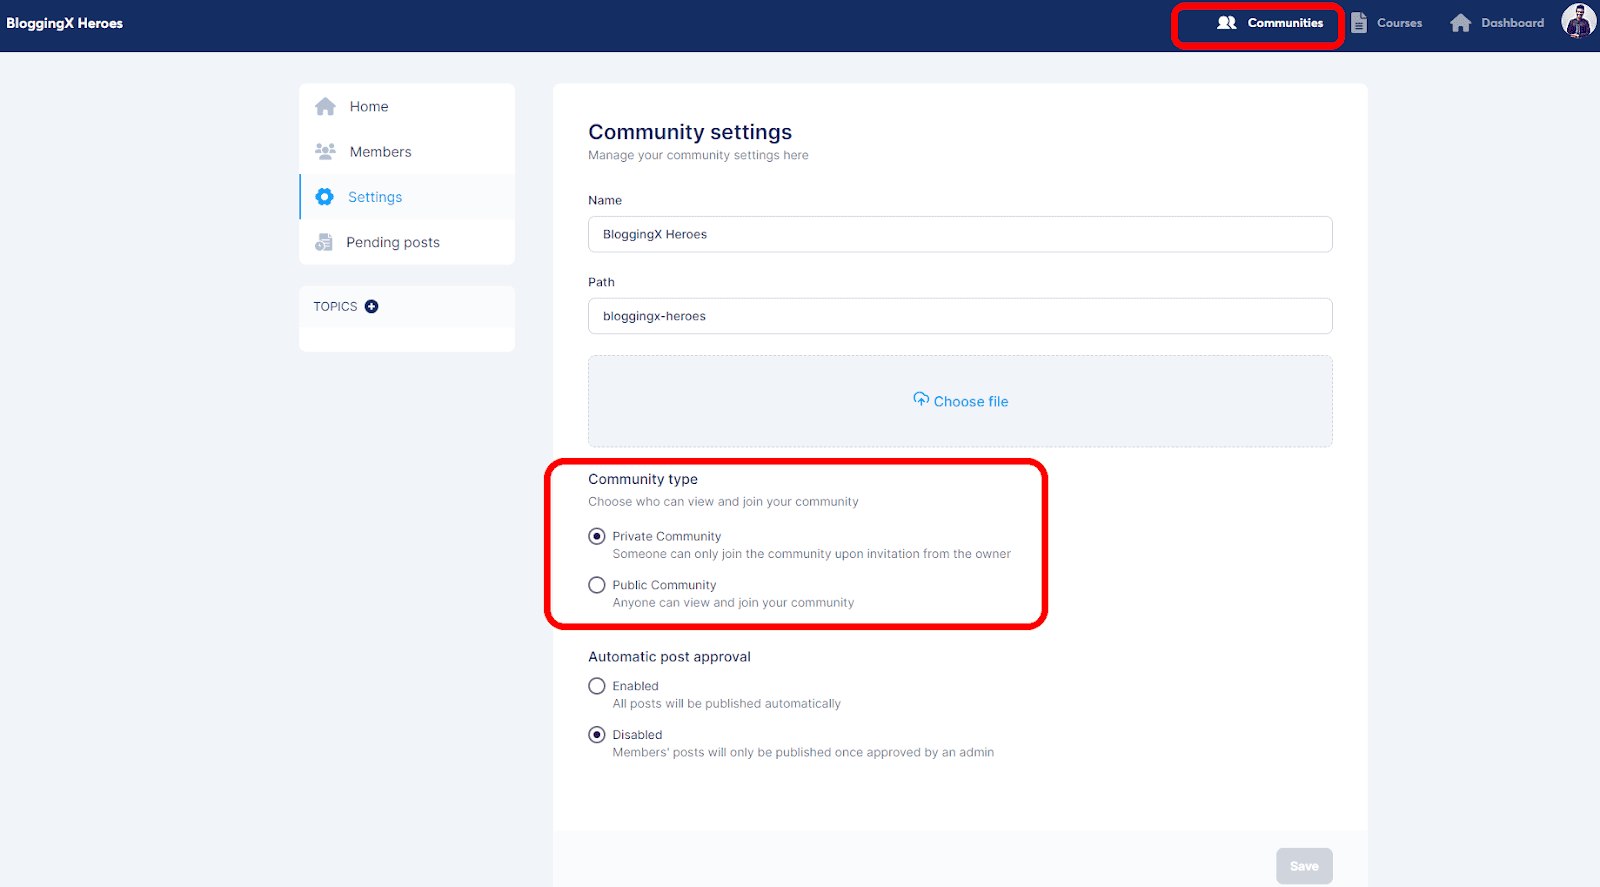Click the Communities people icon in header

(x=1227, y=23)
